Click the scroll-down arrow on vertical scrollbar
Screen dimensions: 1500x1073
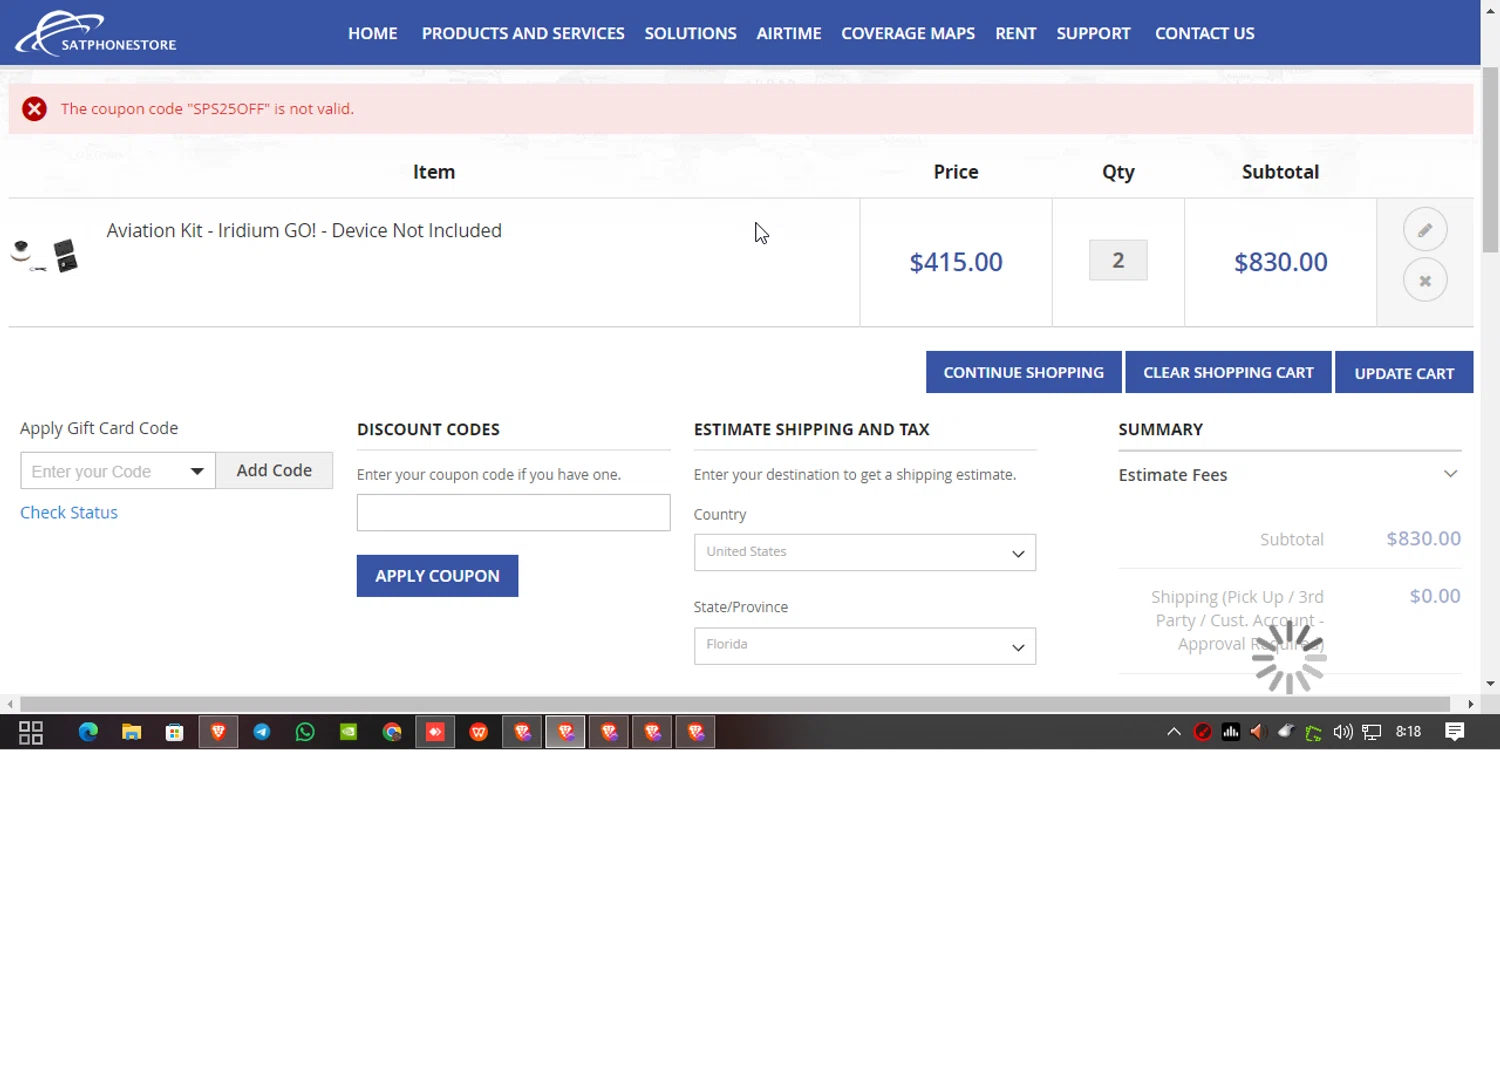click(1490, 684)
